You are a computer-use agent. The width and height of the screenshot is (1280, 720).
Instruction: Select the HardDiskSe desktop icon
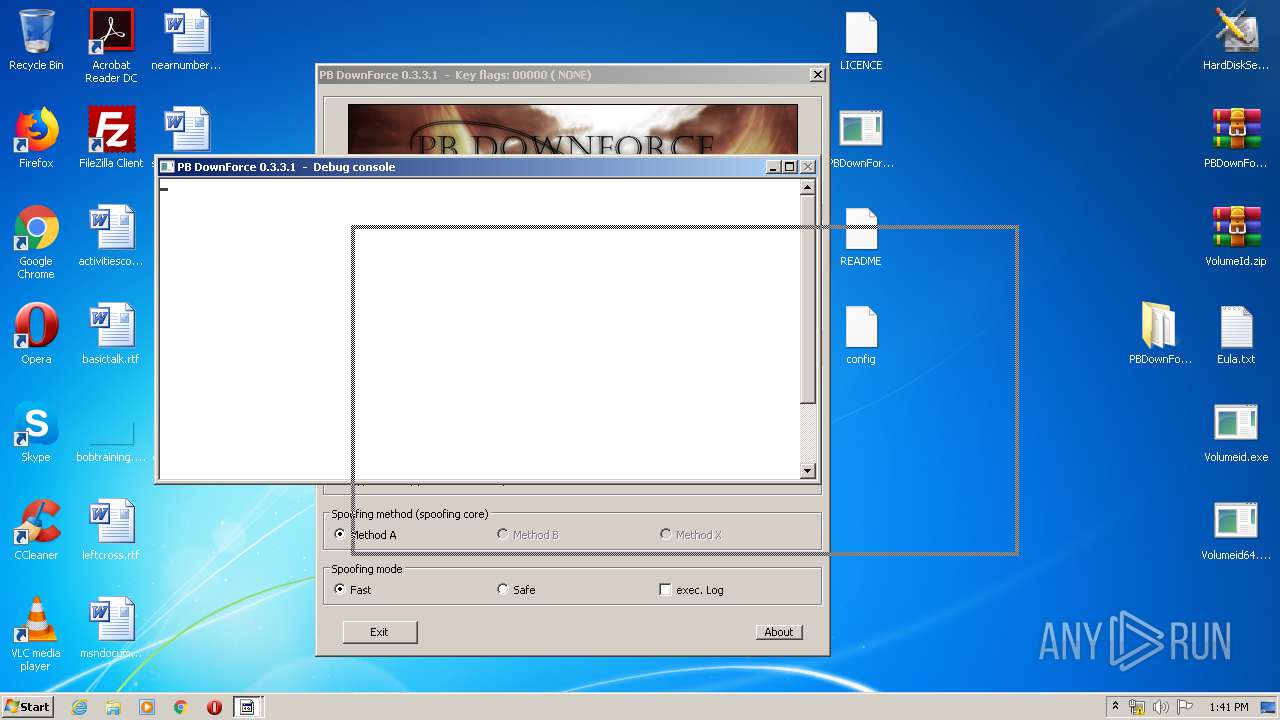tap(1236, 40)
